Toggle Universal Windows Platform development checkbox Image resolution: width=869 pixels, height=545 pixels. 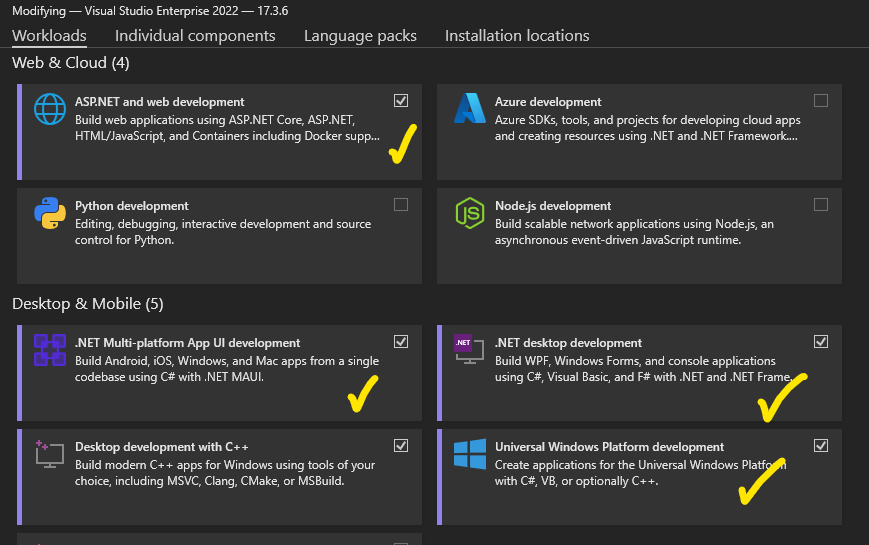pos(821,446)
